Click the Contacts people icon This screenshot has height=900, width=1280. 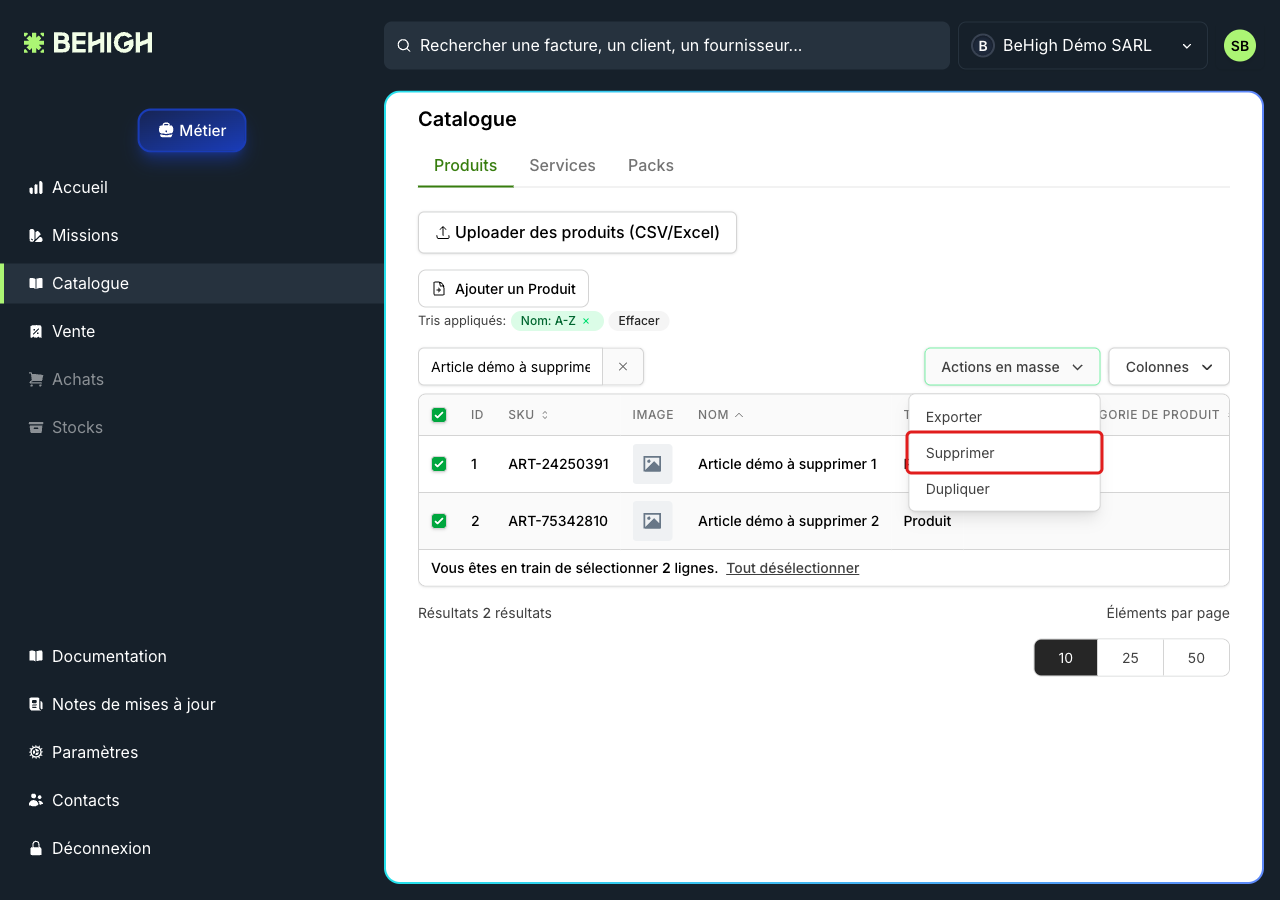(x=36, y=800)
